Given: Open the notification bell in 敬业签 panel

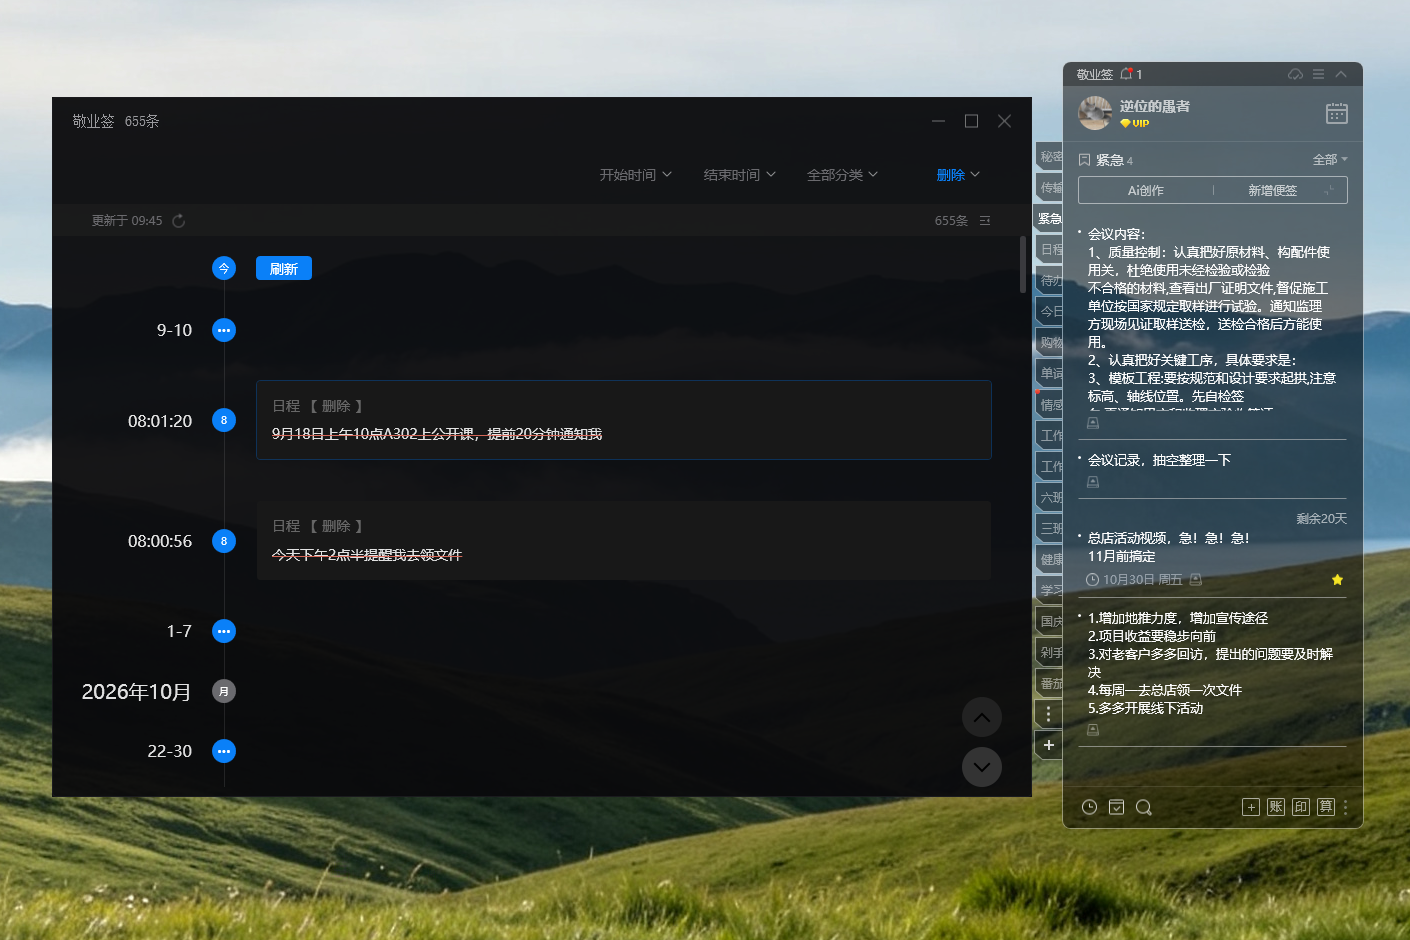Looking at the screenshot, I should tap(1127, 74).
